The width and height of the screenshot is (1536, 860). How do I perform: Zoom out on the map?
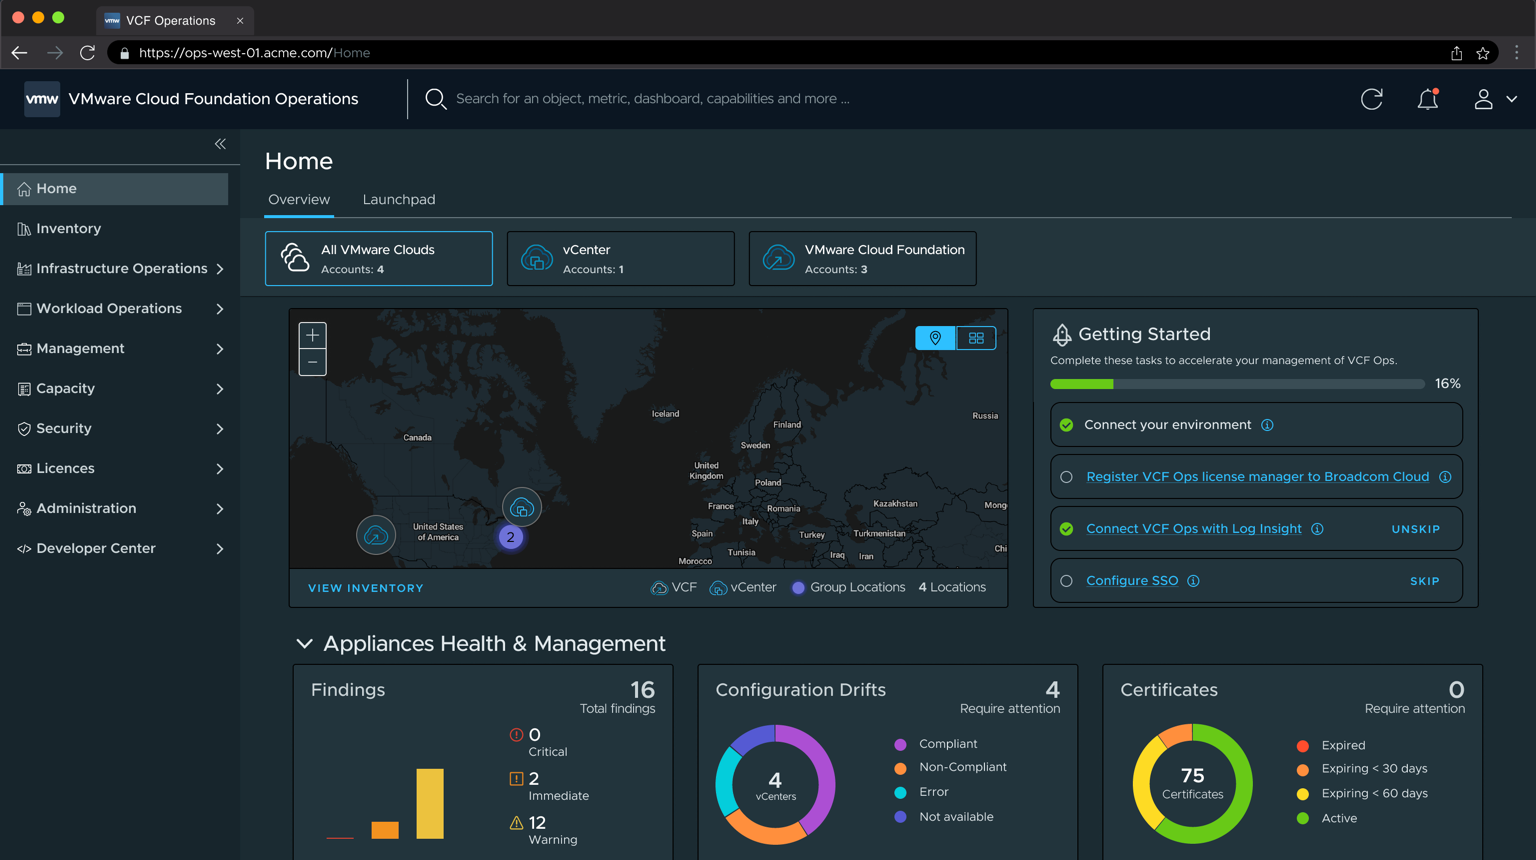coord(313,362)
